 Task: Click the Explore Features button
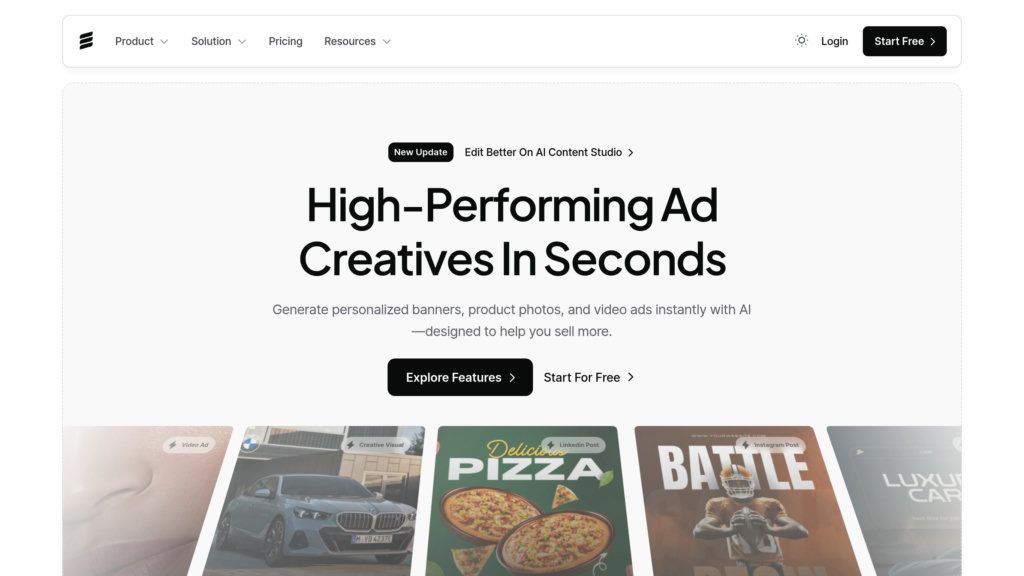tap(460, 377)
